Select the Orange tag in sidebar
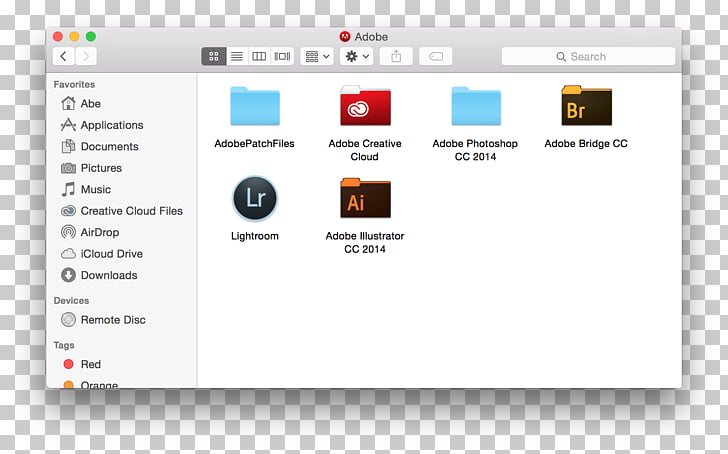 [x=122, y=384]
